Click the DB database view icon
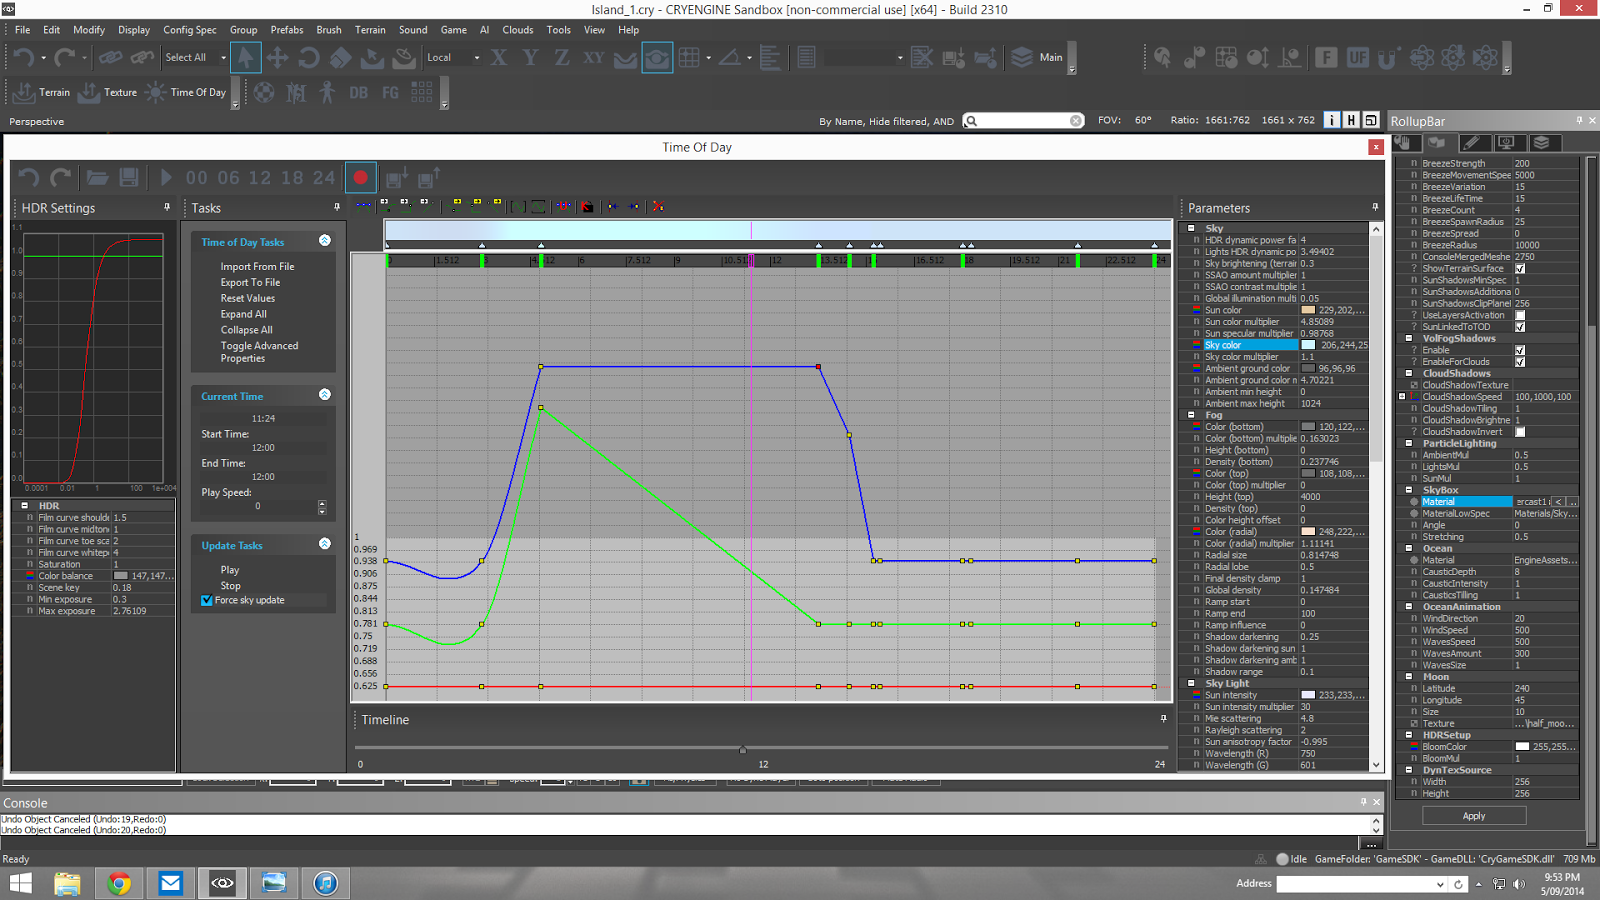Image resolution: width=1600 pixels, height=900 pixels. click(x=358, y=92)
